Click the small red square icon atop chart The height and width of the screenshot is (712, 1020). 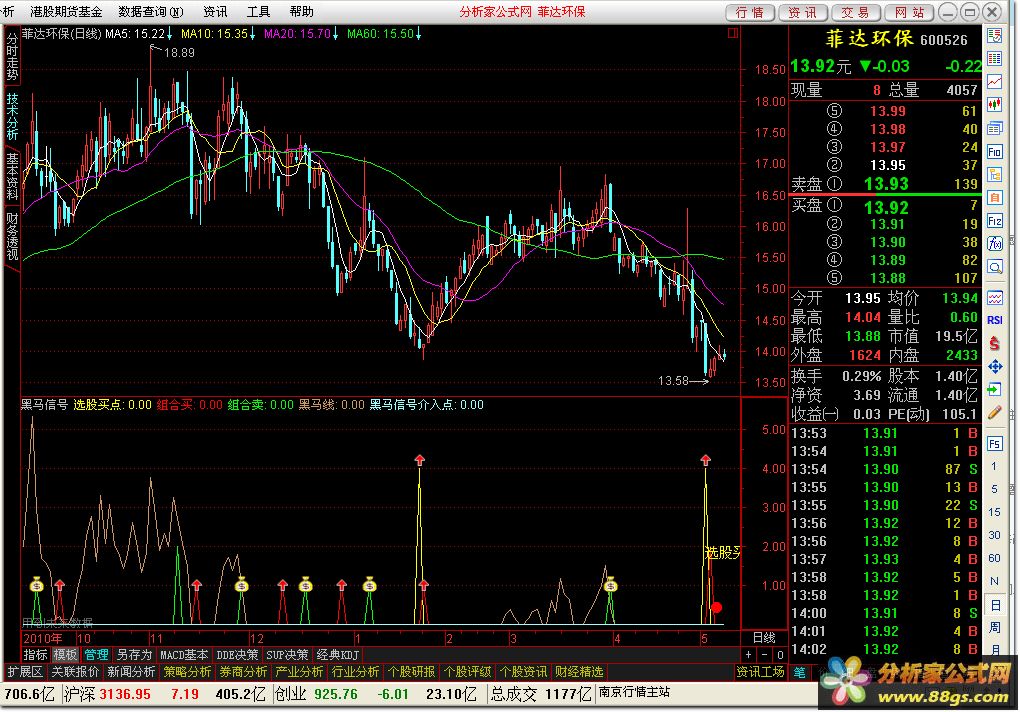tap(732, 33)
